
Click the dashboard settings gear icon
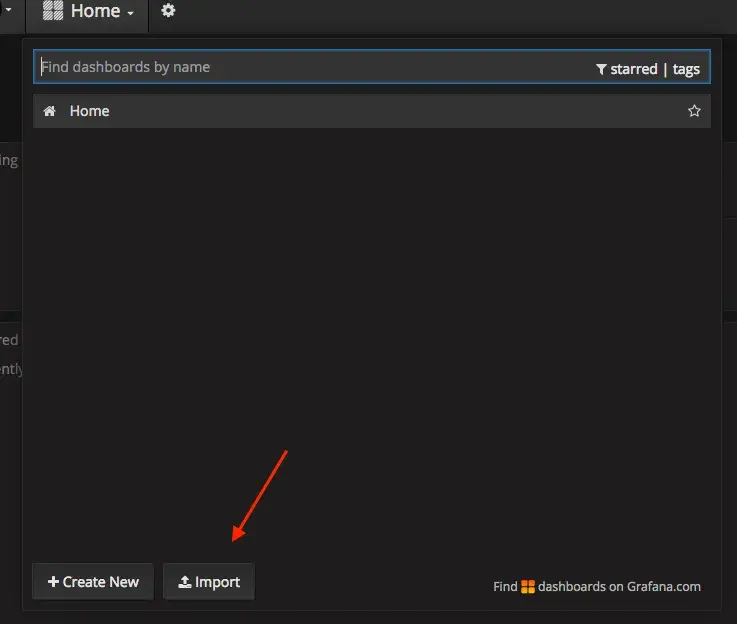pyautogui.click(x=168, y=10)
